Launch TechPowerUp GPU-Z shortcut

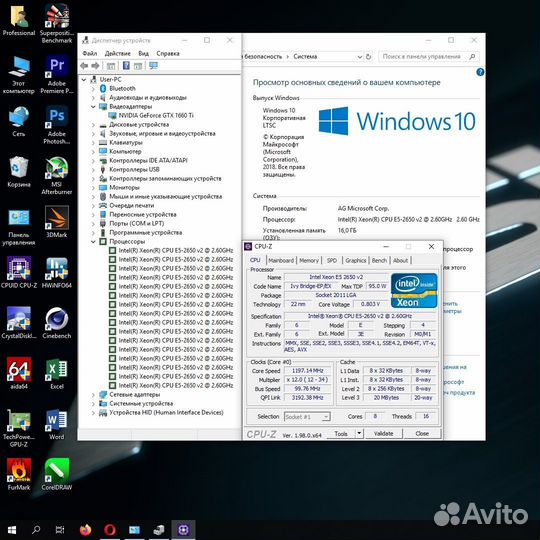pyautogui.click(x=19, y=428)
